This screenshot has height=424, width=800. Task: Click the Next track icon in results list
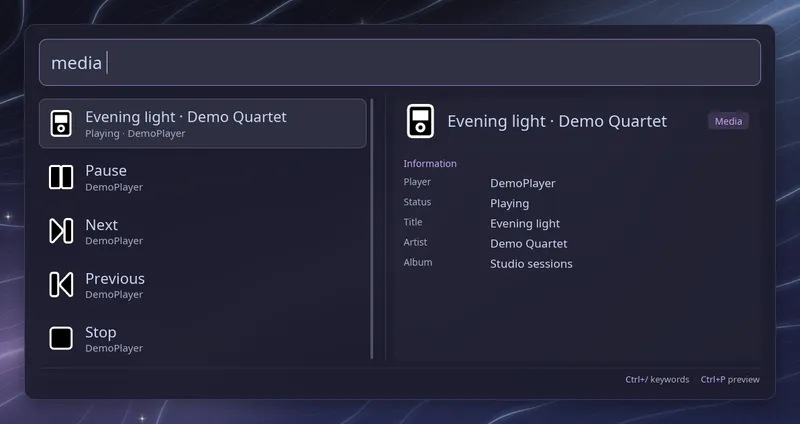(61, 231)
